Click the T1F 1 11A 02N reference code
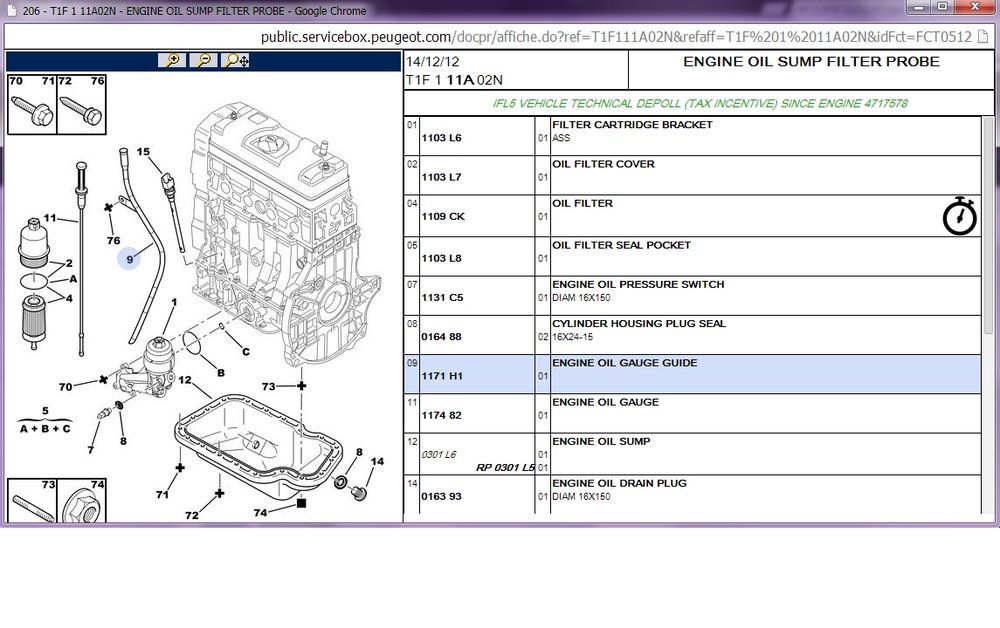1000x628 pixels. [454, 80]
